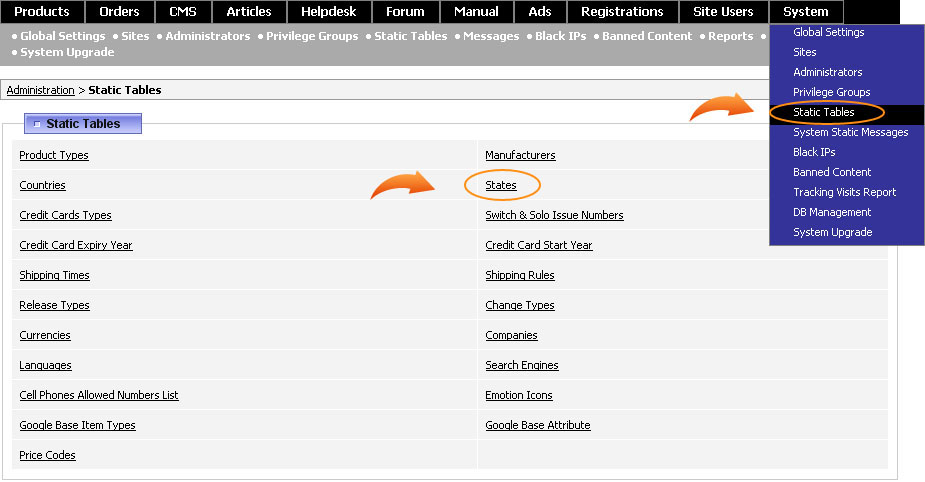Choose Static Tables in System dropdown menu
This screenshot has height=482, width=925.
tap(824, 112)
